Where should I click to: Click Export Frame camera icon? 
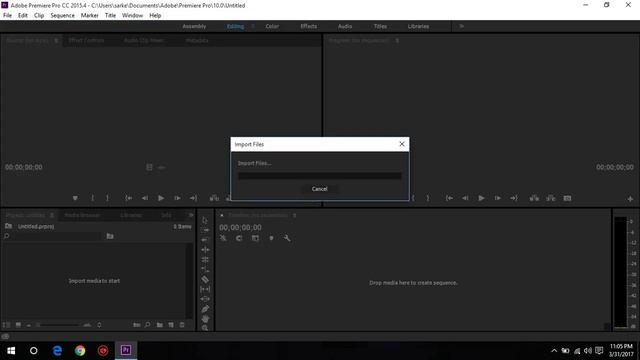(567, 198)
